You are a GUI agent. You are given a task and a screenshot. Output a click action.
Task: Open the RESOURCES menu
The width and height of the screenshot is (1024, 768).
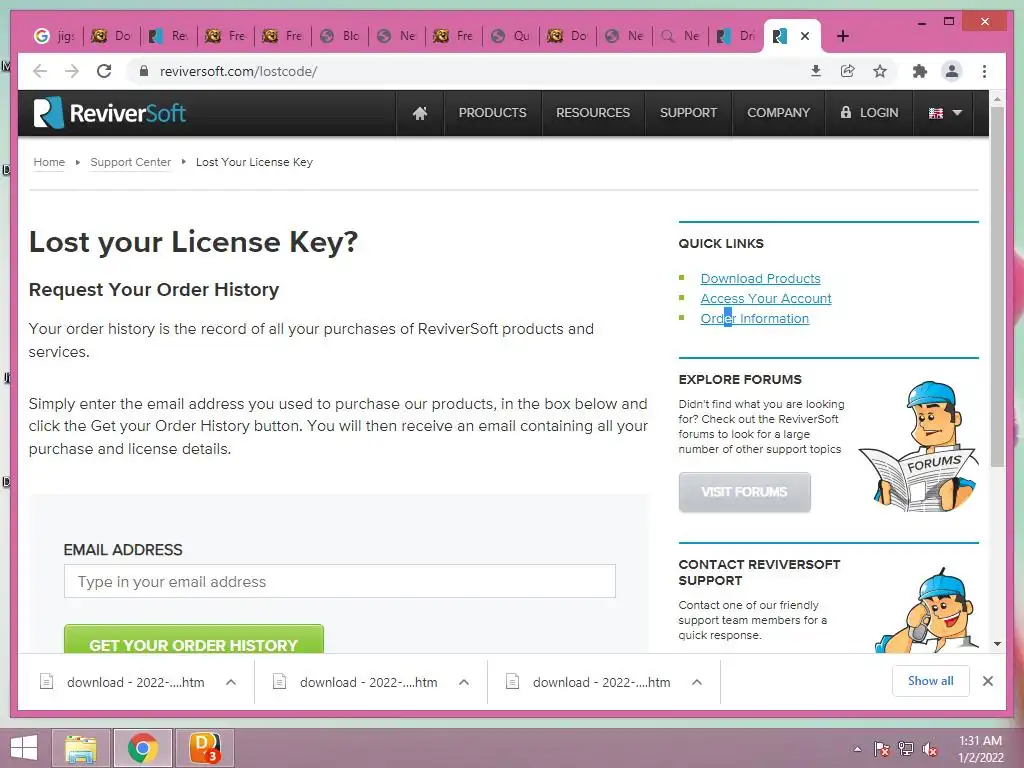593,113
